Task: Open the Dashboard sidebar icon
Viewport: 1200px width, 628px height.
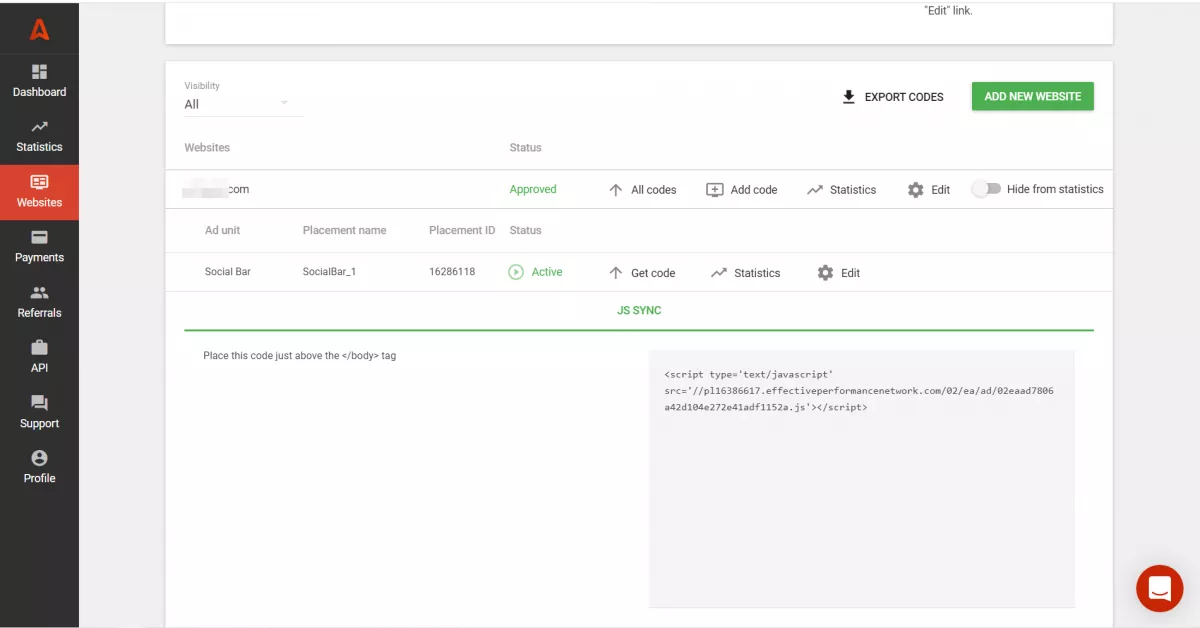Action: click(39, 72)
